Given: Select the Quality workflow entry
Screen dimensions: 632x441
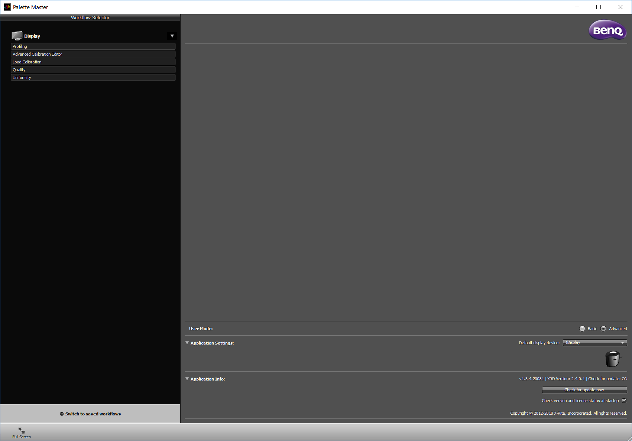Looking at the screenshot, I should 93,69.
